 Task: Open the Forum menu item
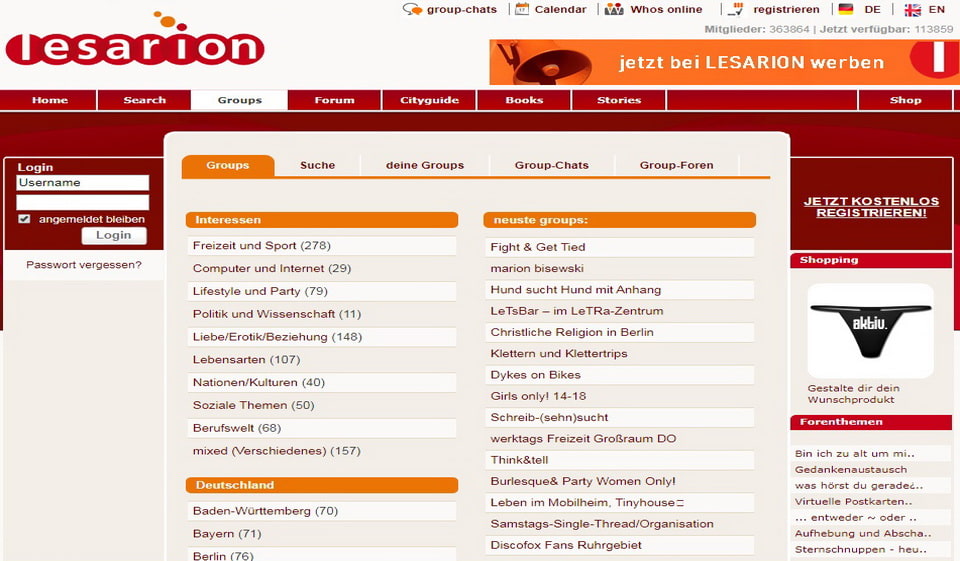(334, 100)
